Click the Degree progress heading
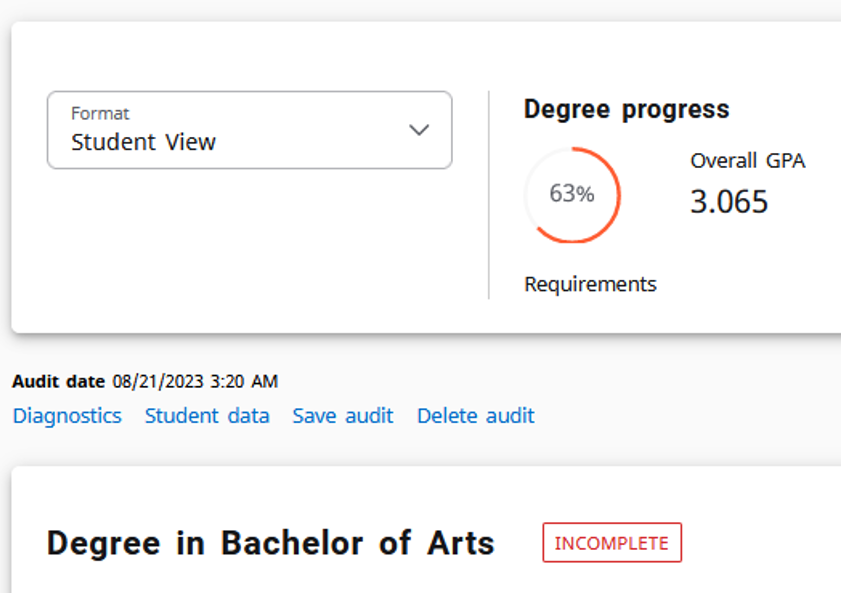Viewport: 845px width, 594px height. pos(625,110)
